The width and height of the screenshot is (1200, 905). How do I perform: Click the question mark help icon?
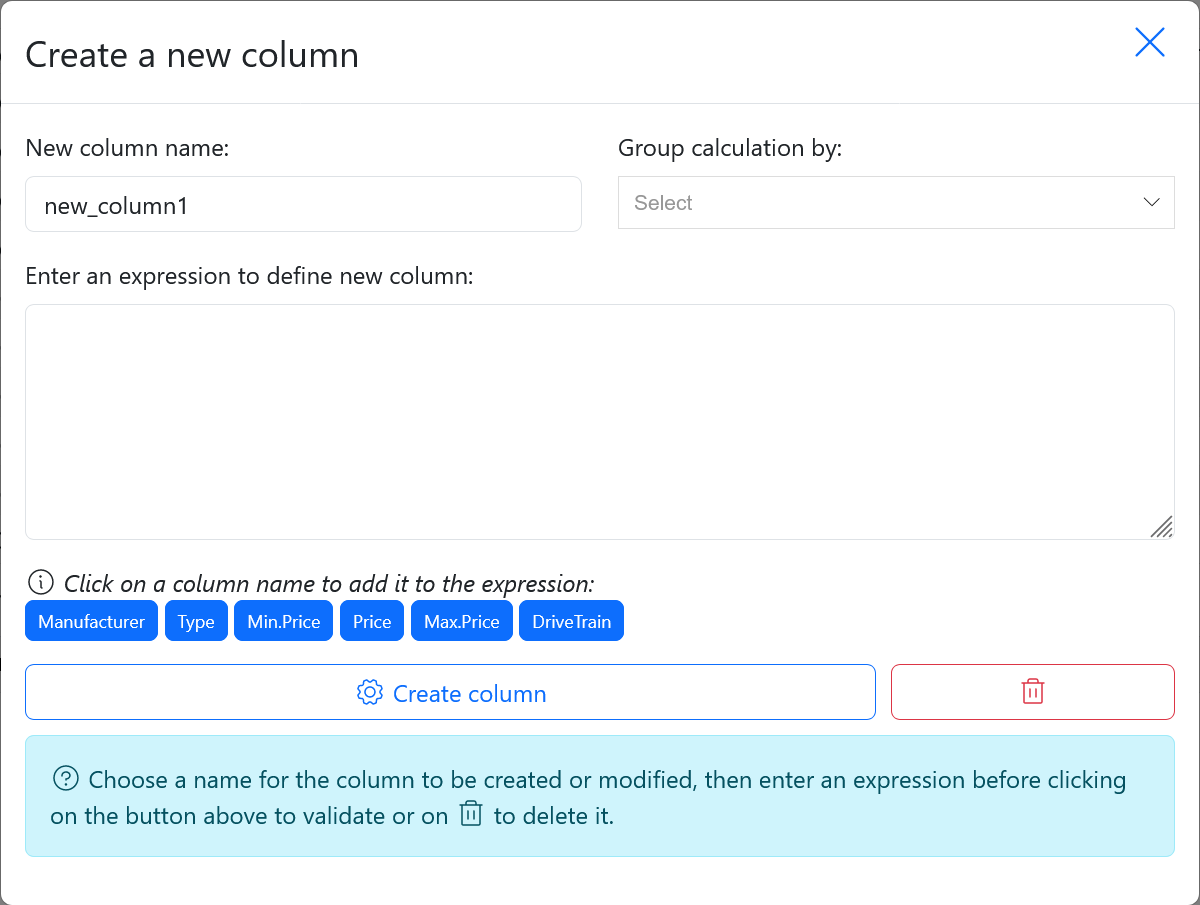point(66,779)
